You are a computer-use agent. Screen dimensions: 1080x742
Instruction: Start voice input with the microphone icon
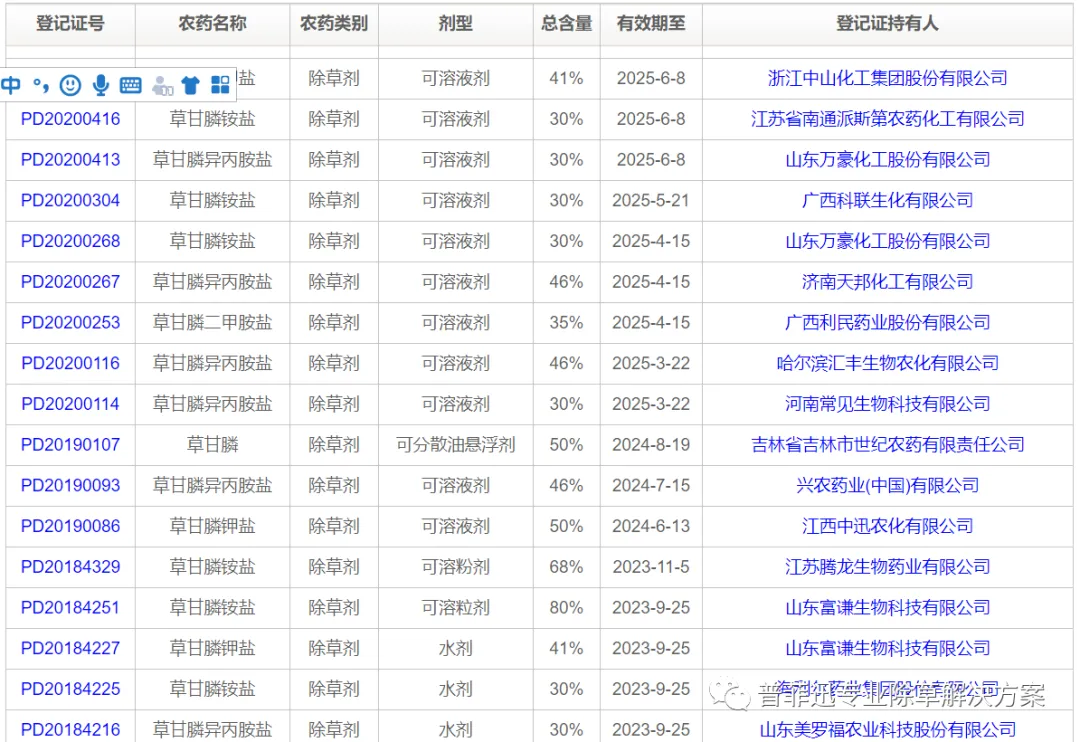pyautogui.click(x=101, y=85)
